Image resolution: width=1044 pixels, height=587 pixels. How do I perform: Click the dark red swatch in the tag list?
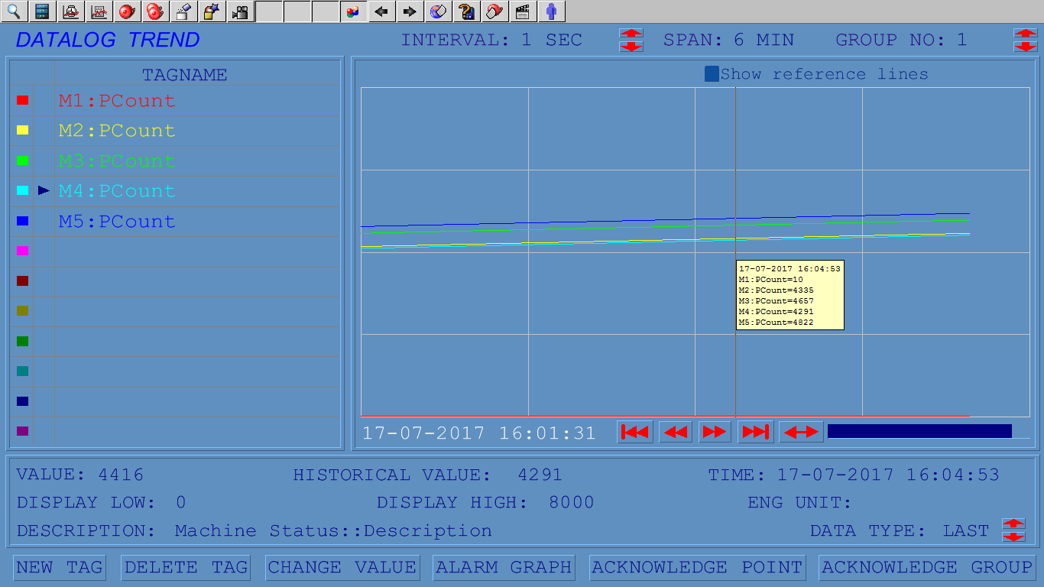23,281
